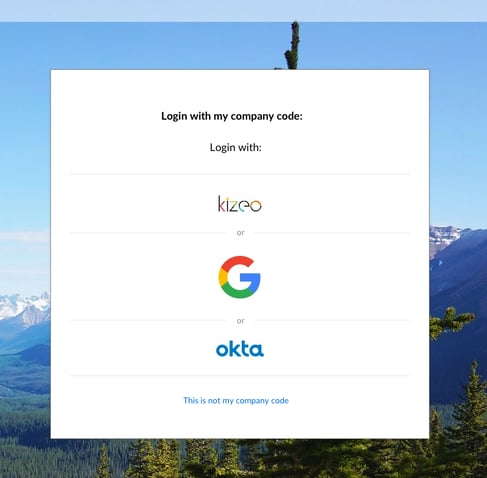Screen dimensions: 487x478
Task: Choose the Okta login logo
Action: (x=240, y=349)
